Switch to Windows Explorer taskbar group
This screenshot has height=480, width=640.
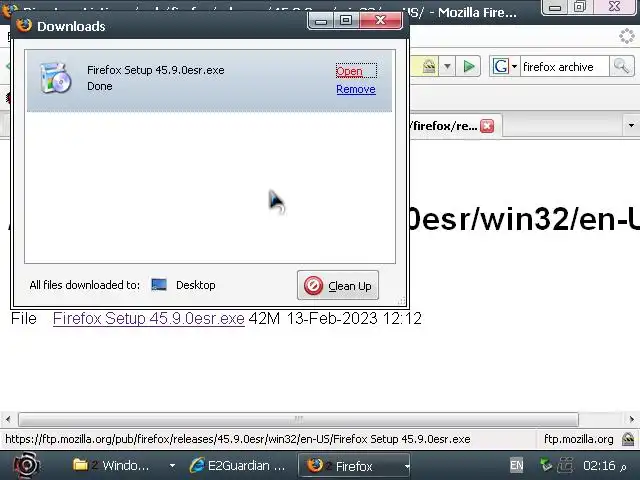118,465
